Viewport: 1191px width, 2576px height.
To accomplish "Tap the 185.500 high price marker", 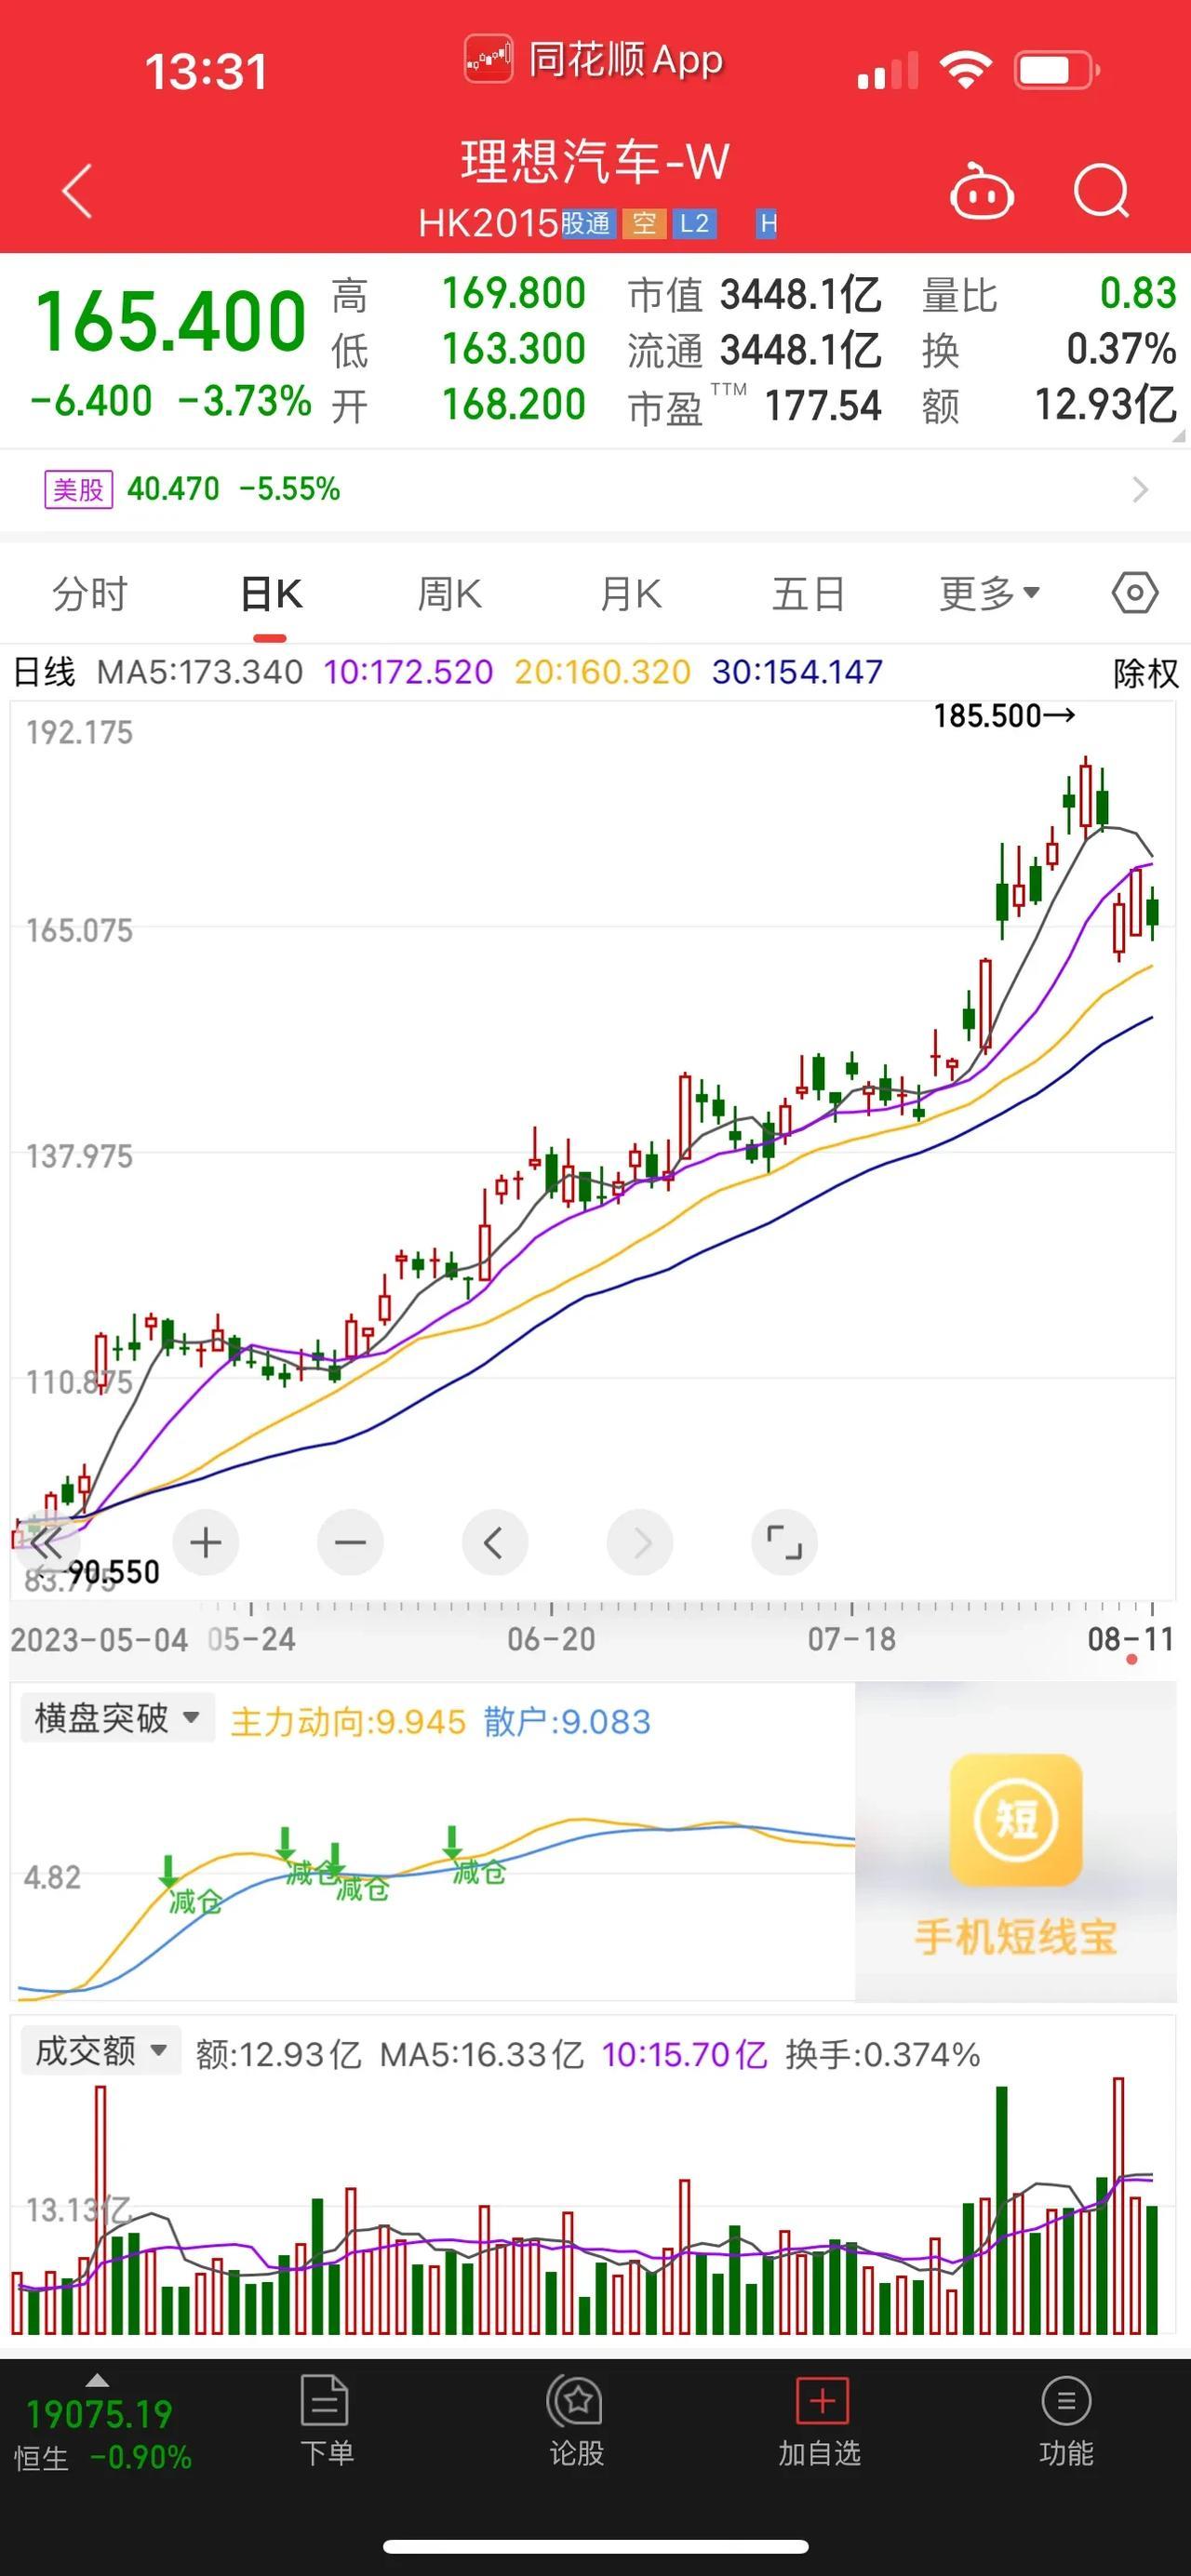I will pyautogui.click(x=1004, y=716).
